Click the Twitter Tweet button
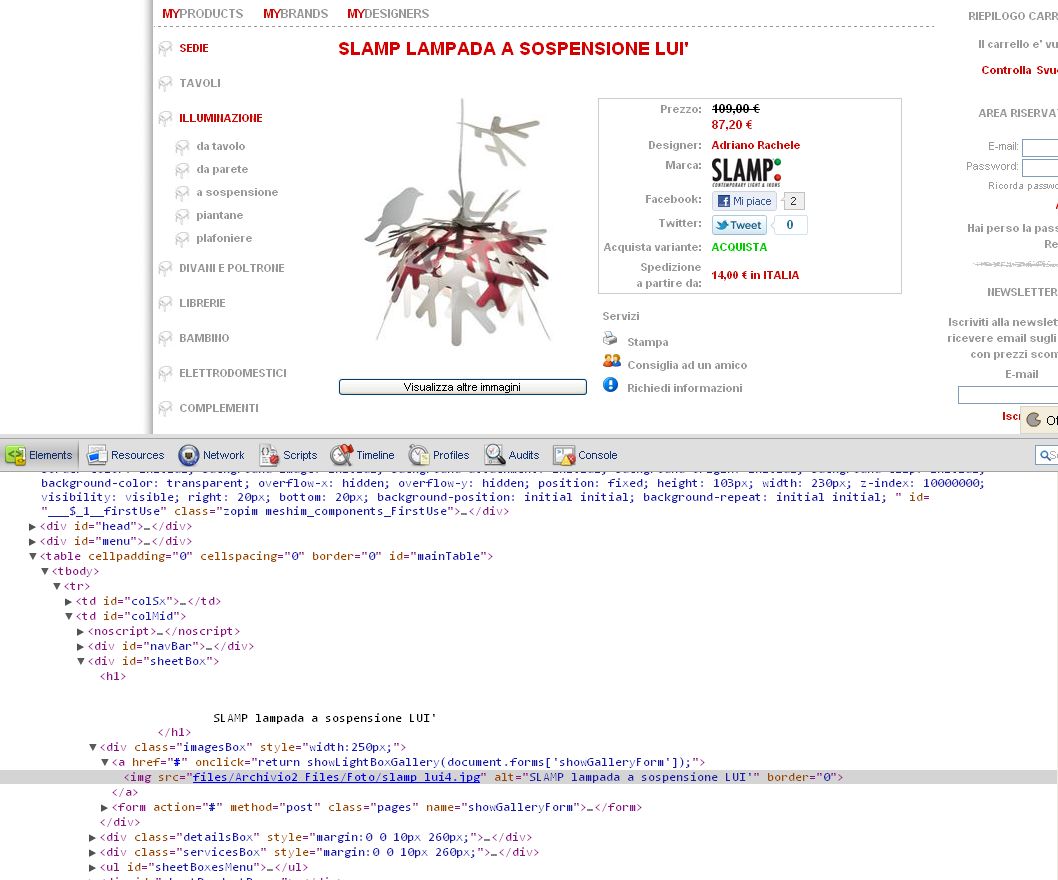The width and height of the screenshot is (1058, 880). click(x=739, y=225)
